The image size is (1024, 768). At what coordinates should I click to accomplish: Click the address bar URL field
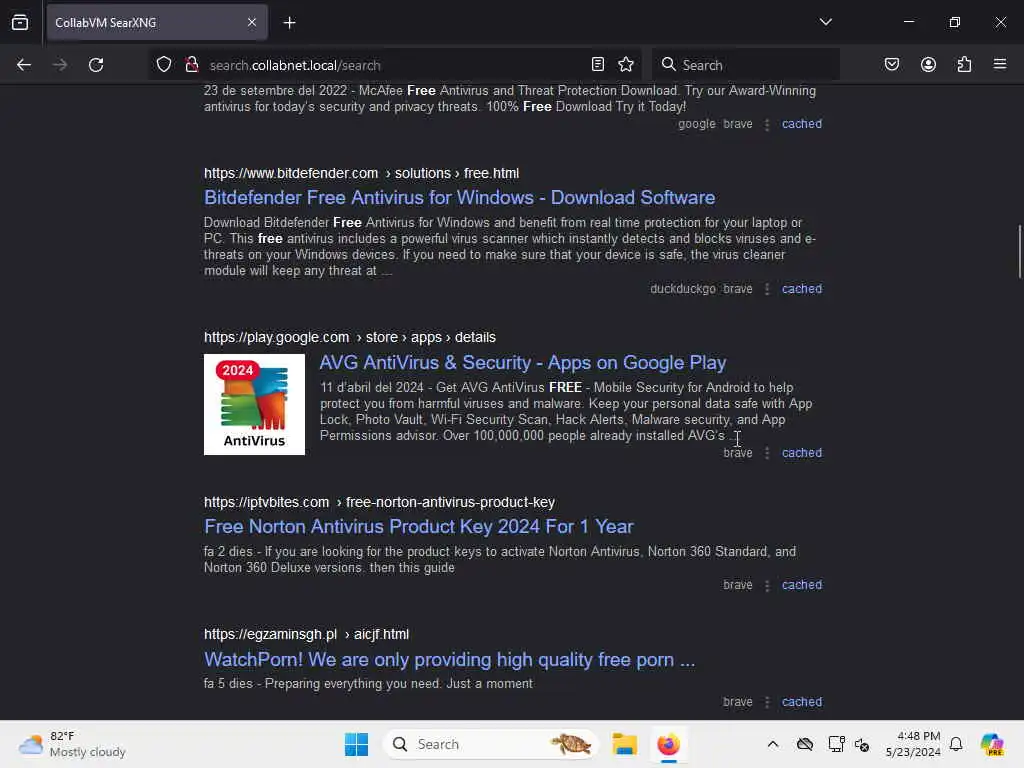click(x=394, y=65)
